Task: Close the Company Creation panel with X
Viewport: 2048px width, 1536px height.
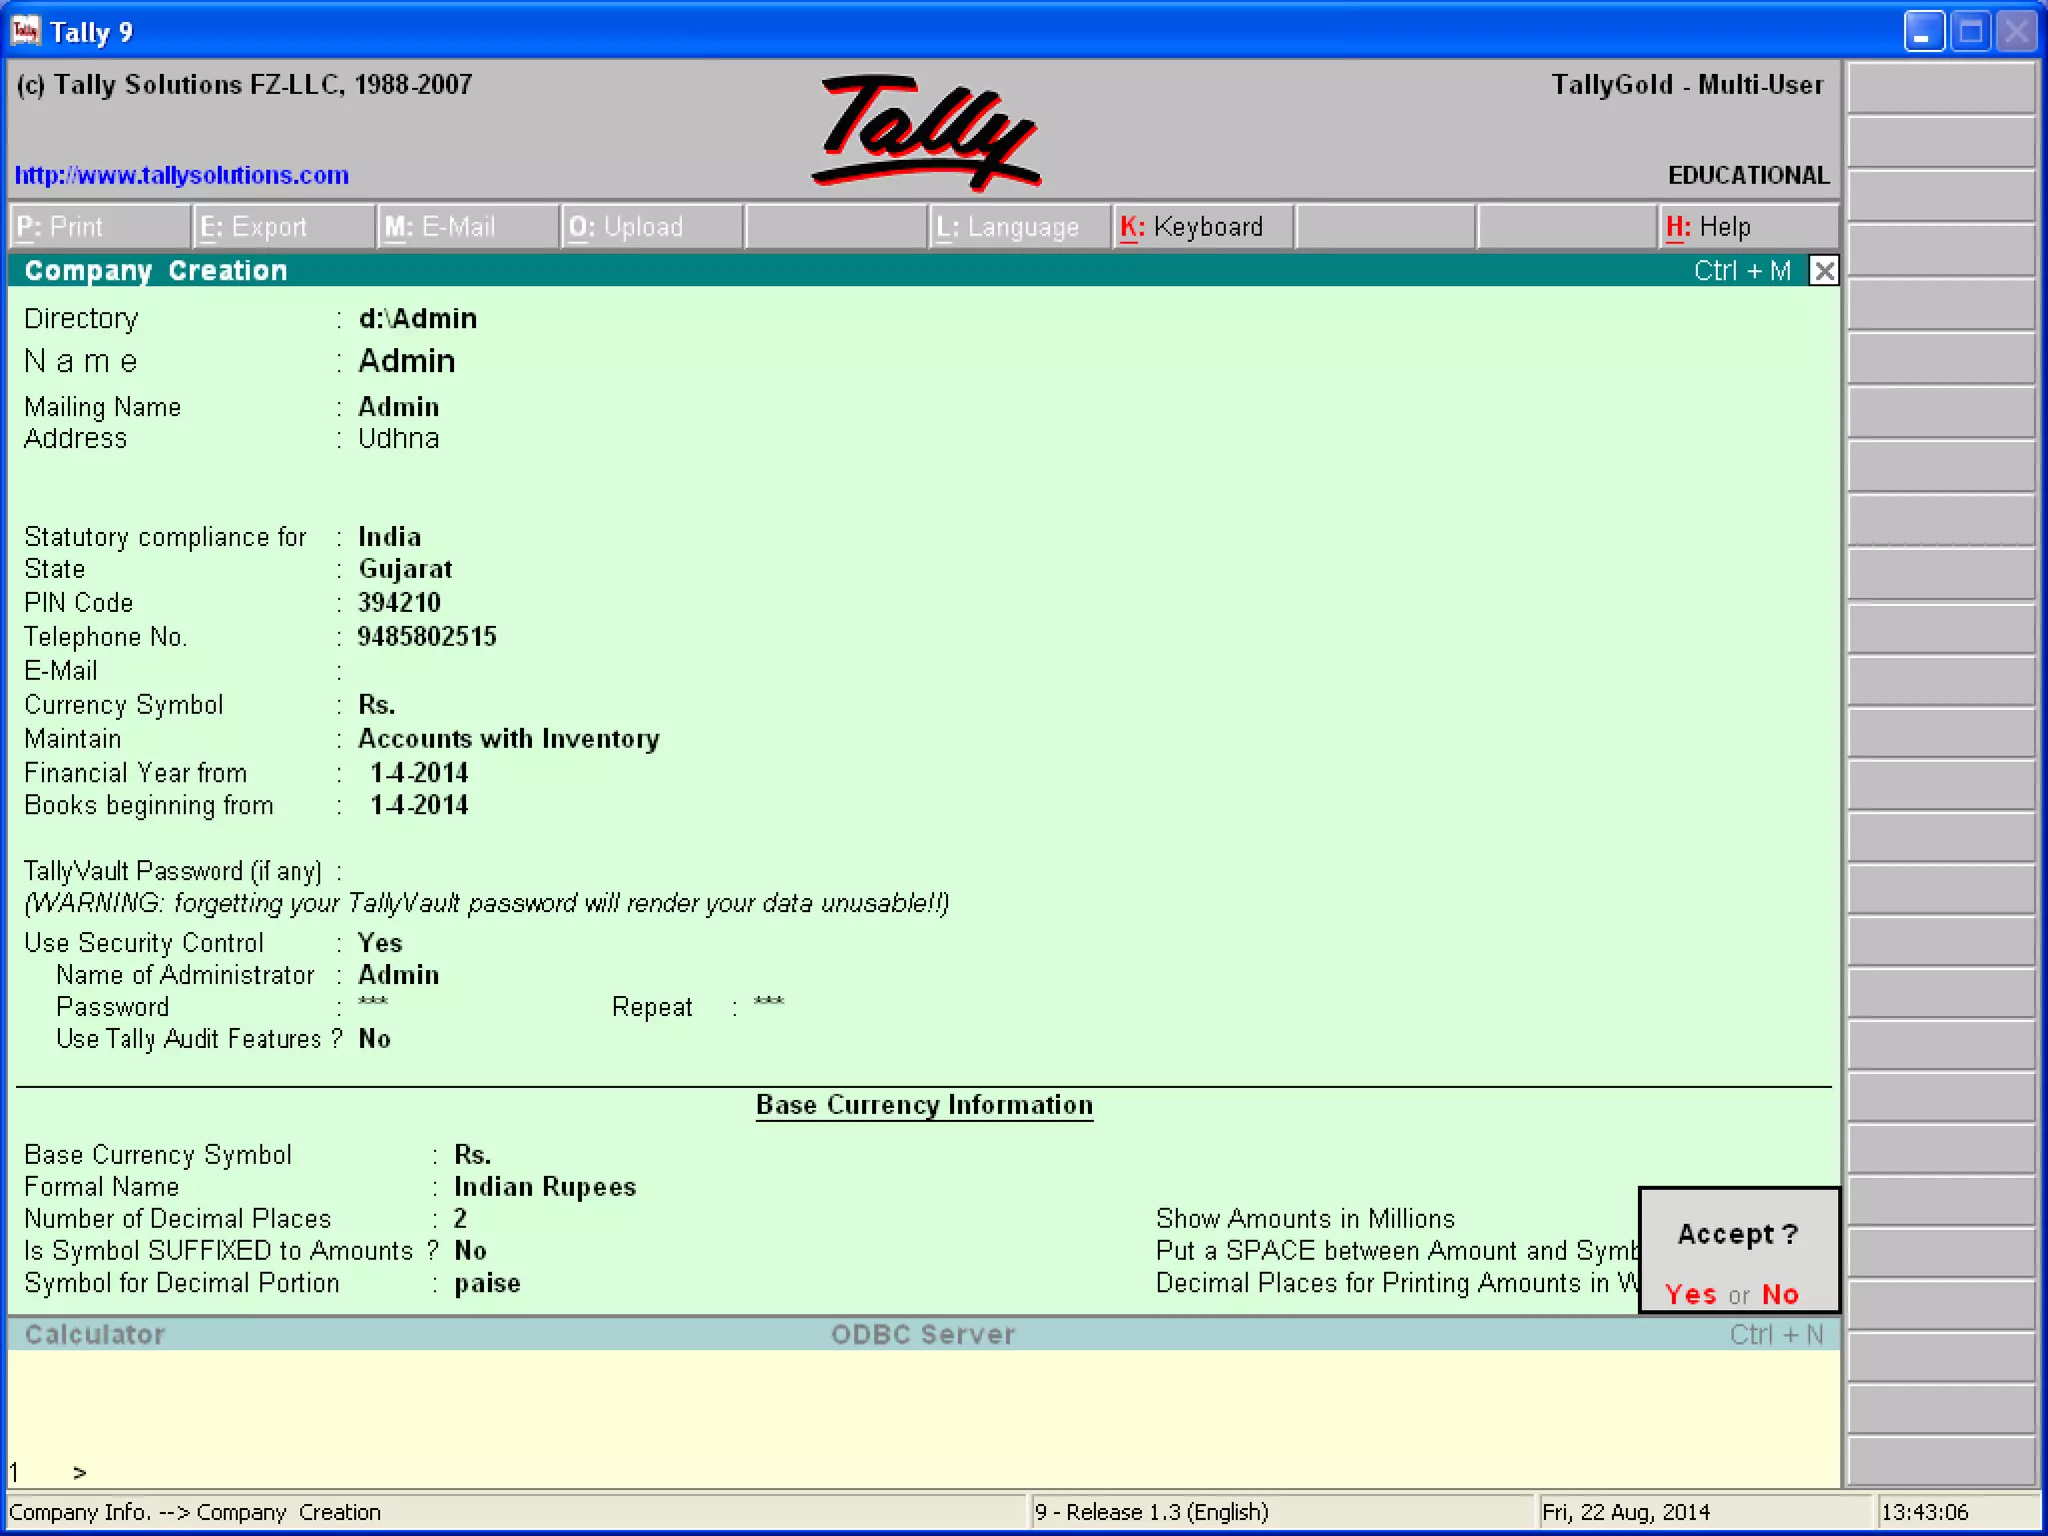Action: pyautogui.click(x=1824, y=271)
